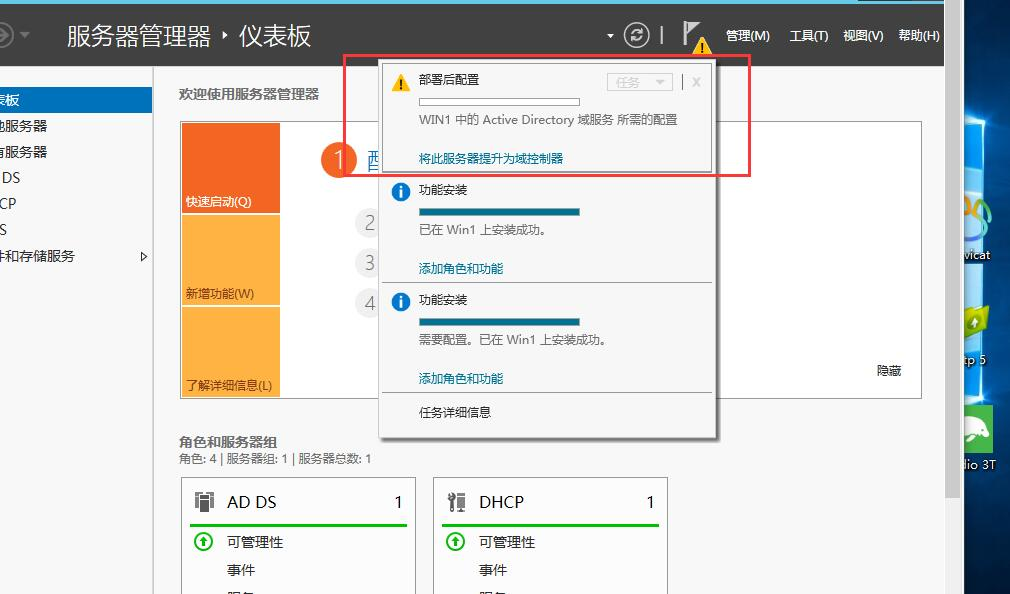Open the 任务 dropdown in the notification

click(640, 82)
